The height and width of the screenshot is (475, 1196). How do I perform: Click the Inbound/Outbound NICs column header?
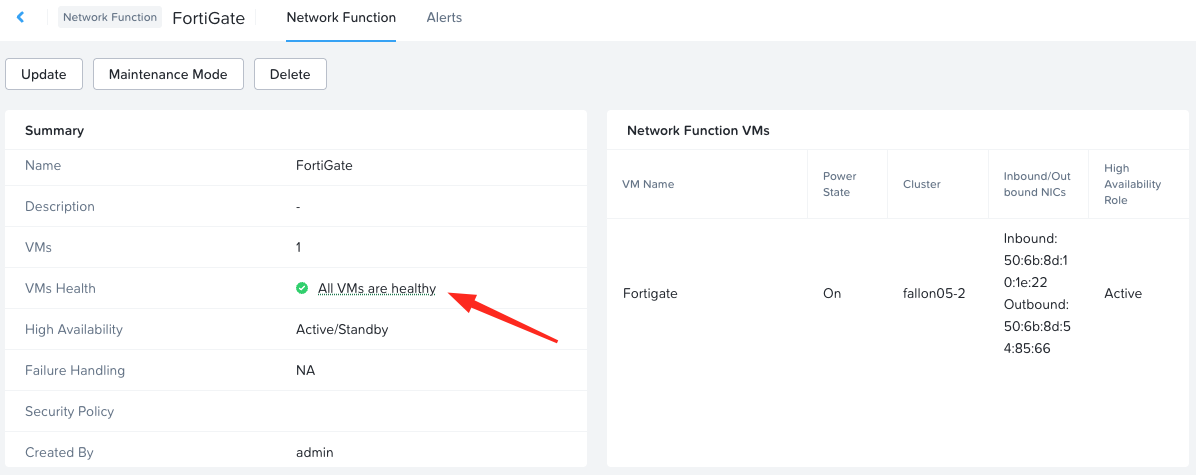1037,184
